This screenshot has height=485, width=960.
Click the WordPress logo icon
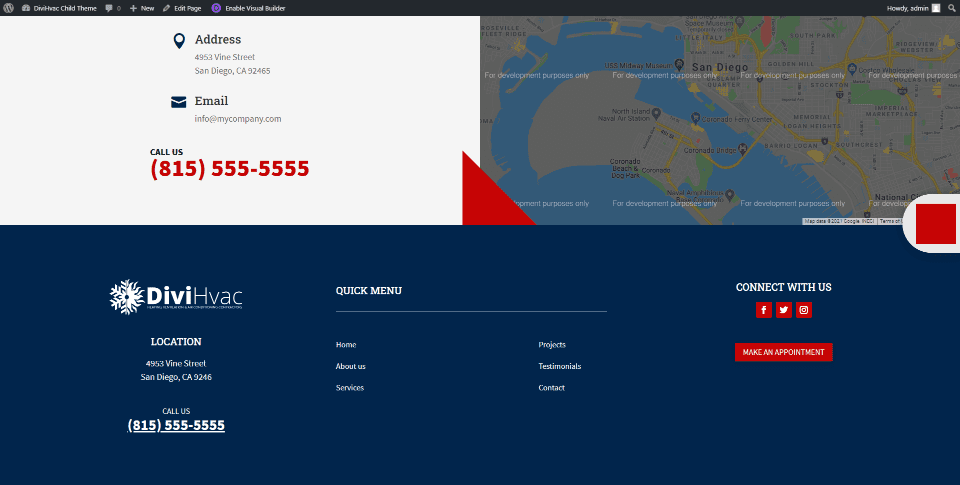9,8
